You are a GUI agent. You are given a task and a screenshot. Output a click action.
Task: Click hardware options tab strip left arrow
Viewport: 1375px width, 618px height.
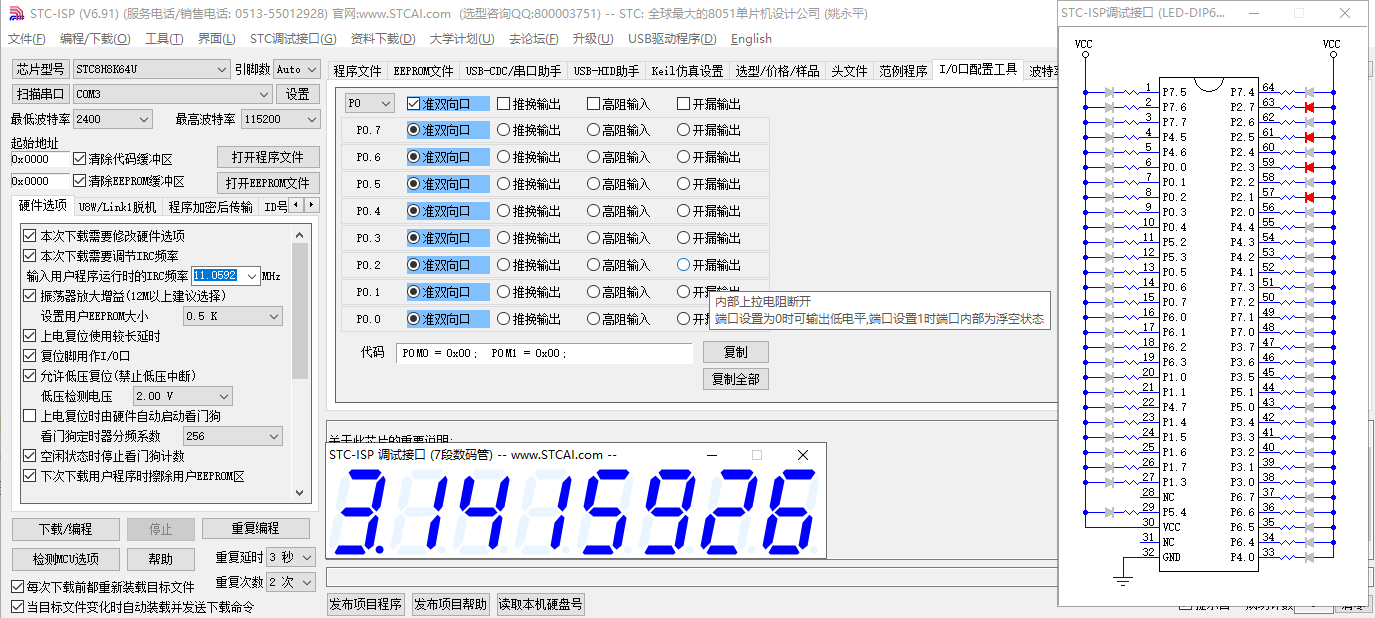[296, 205]
